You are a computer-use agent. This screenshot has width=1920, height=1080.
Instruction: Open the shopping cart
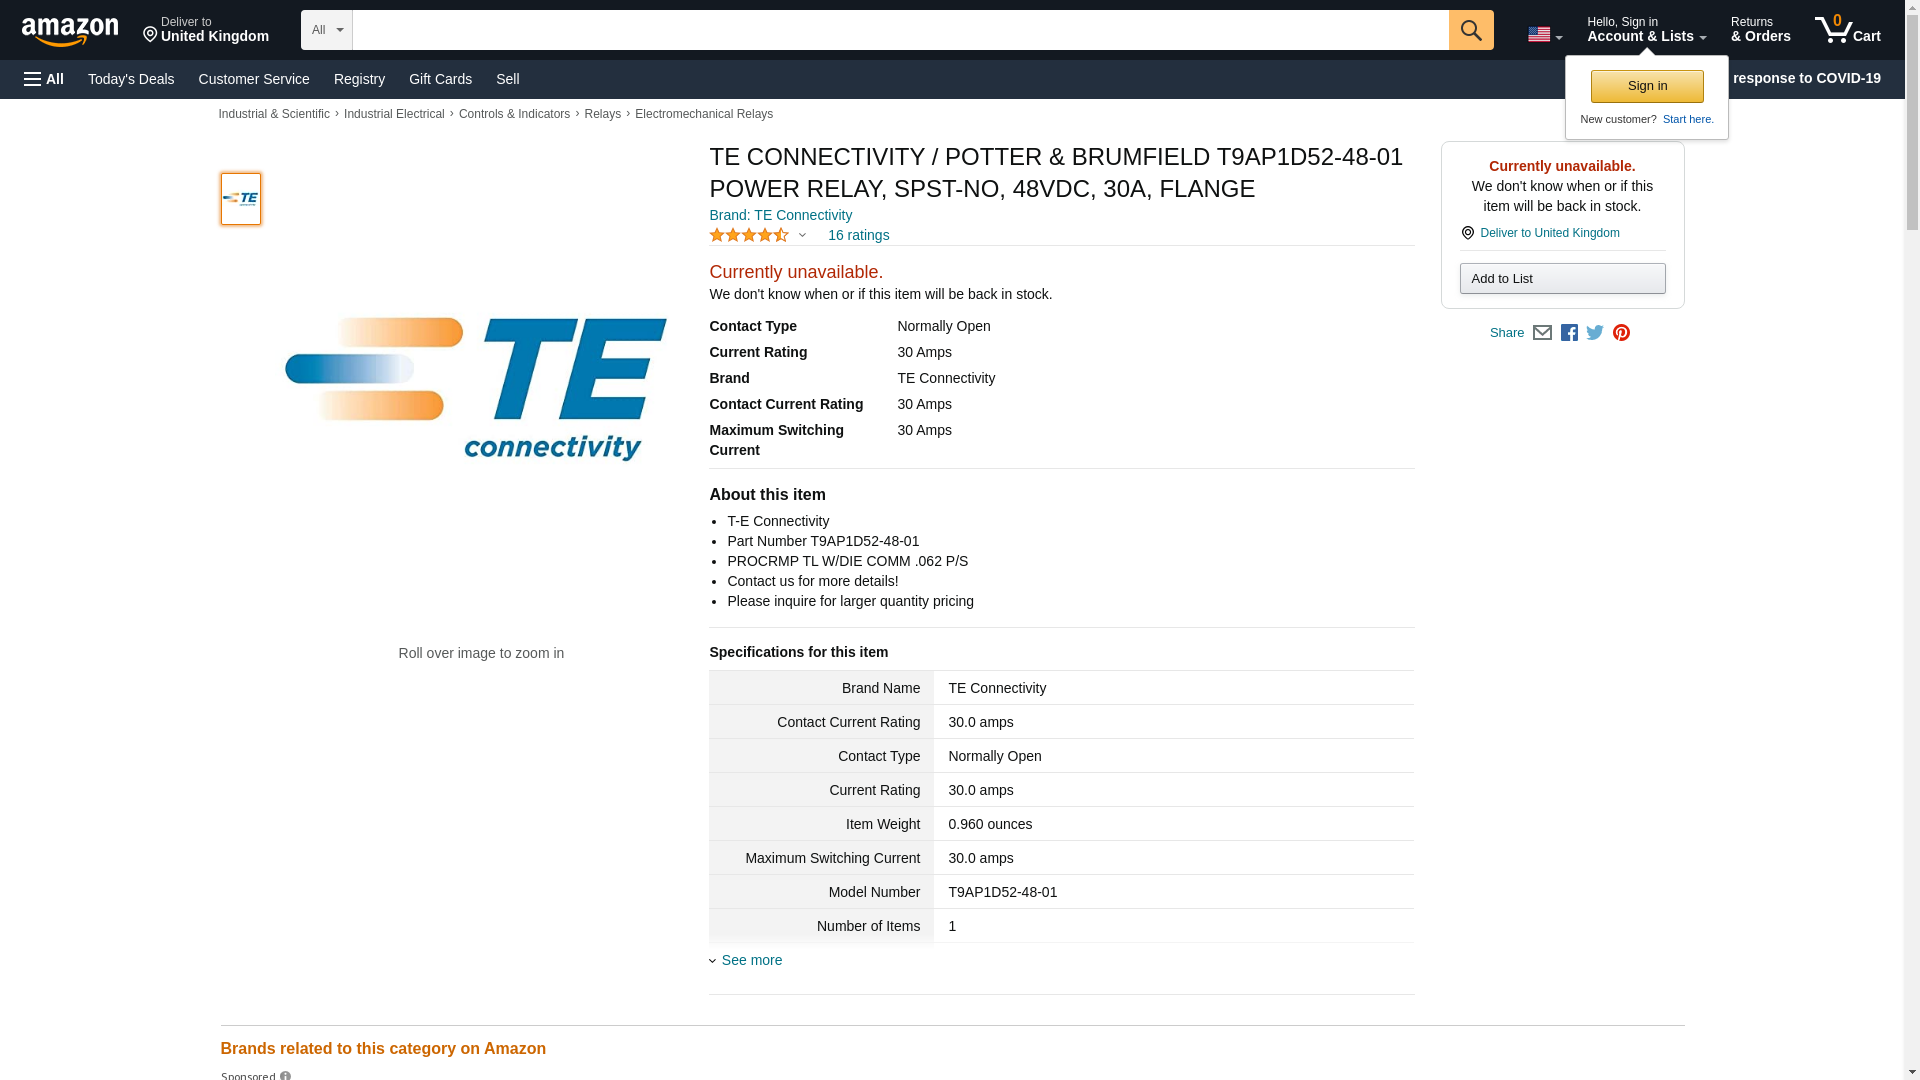tap(1847, 30)
